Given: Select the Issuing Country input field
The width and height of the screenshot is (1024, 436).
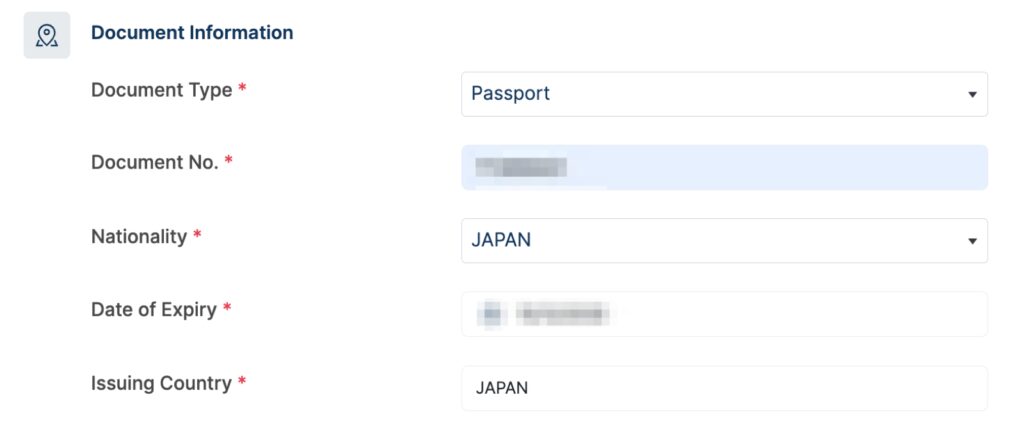Looking at the screenshot, I should tap(724, 388).
